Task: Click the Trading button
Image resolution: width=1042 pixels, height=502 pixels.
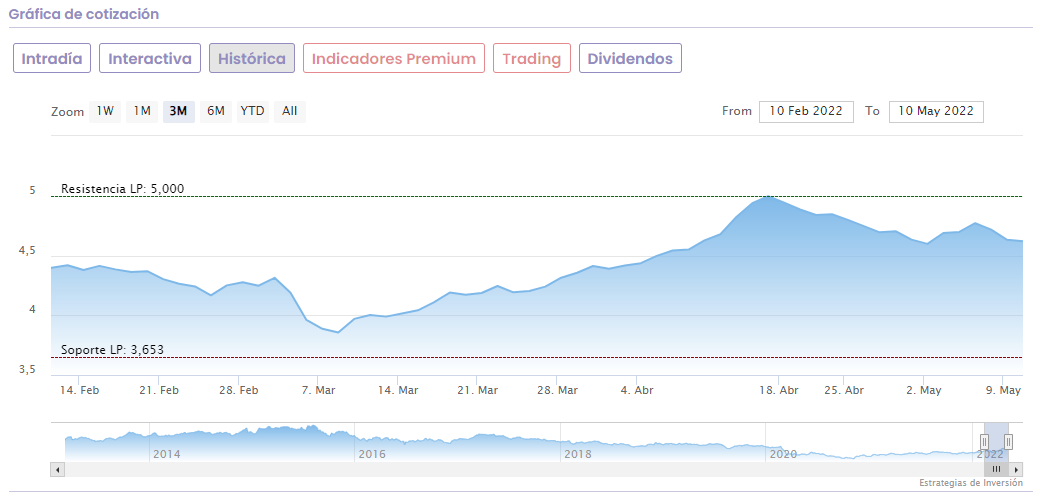Action: point(532,59)
